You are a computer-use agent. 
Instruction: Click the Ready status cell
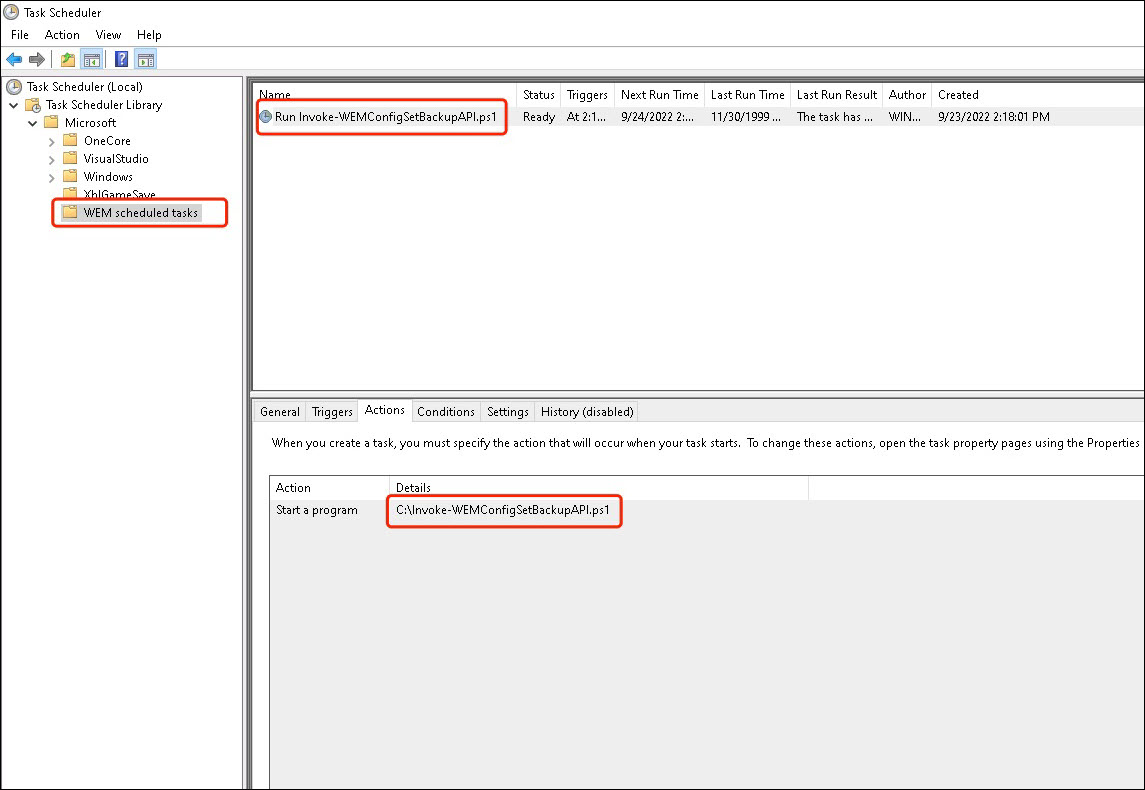coord(539,117)
